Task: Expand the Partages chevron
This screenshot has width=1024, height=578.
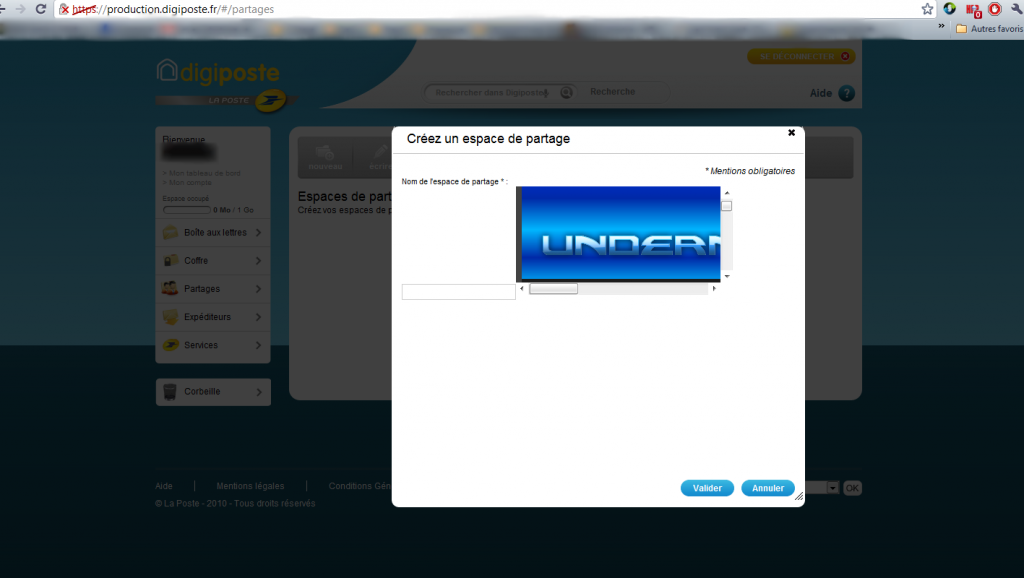Action: (259, 289)
